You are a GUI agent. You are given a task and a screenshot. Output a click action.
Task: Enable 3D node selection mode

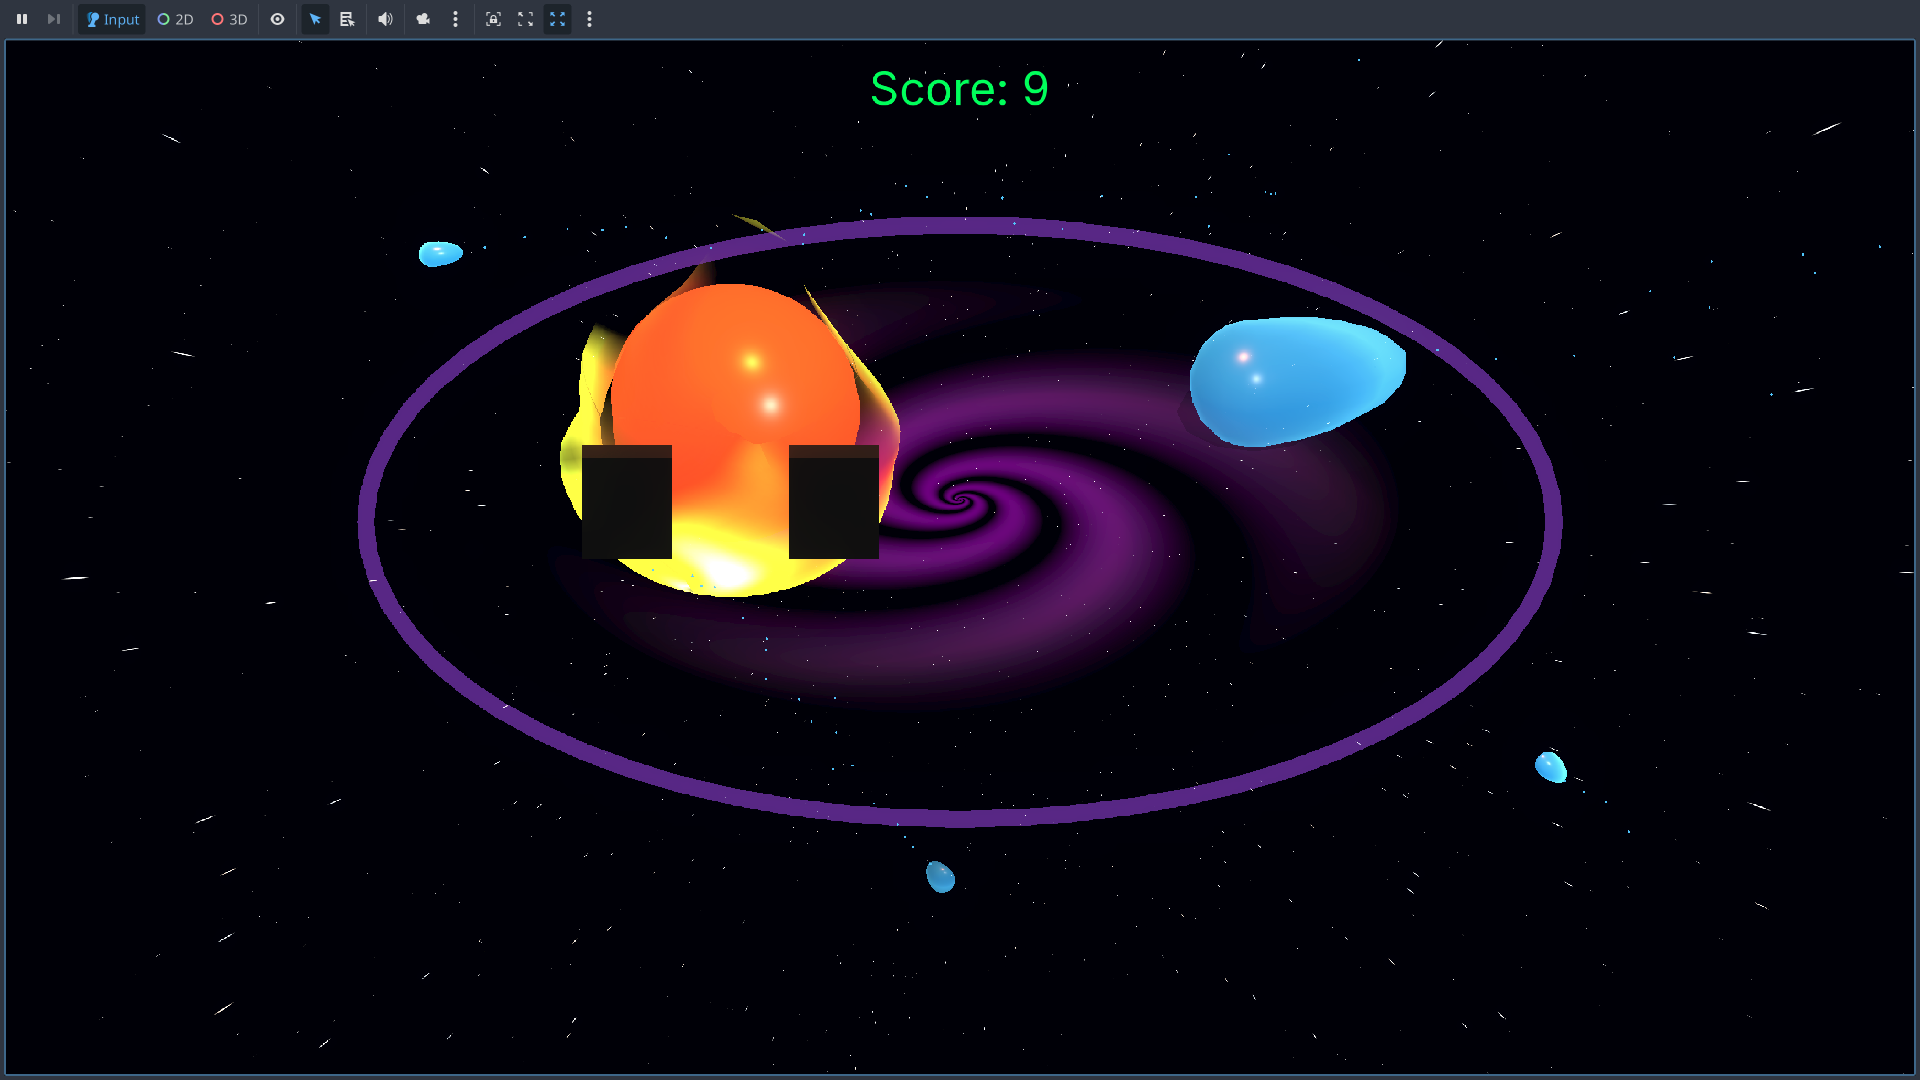[x=229, y=19]
